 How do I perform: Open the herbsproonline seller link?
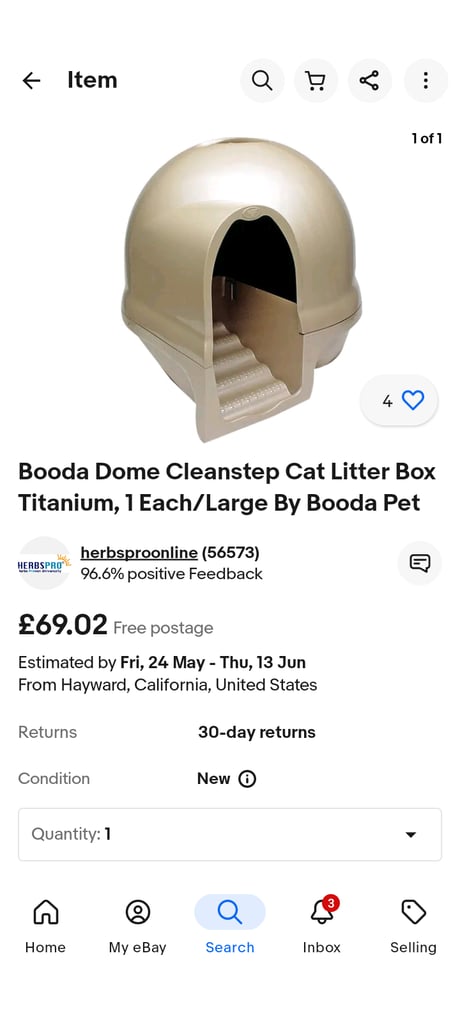point(139,552)
